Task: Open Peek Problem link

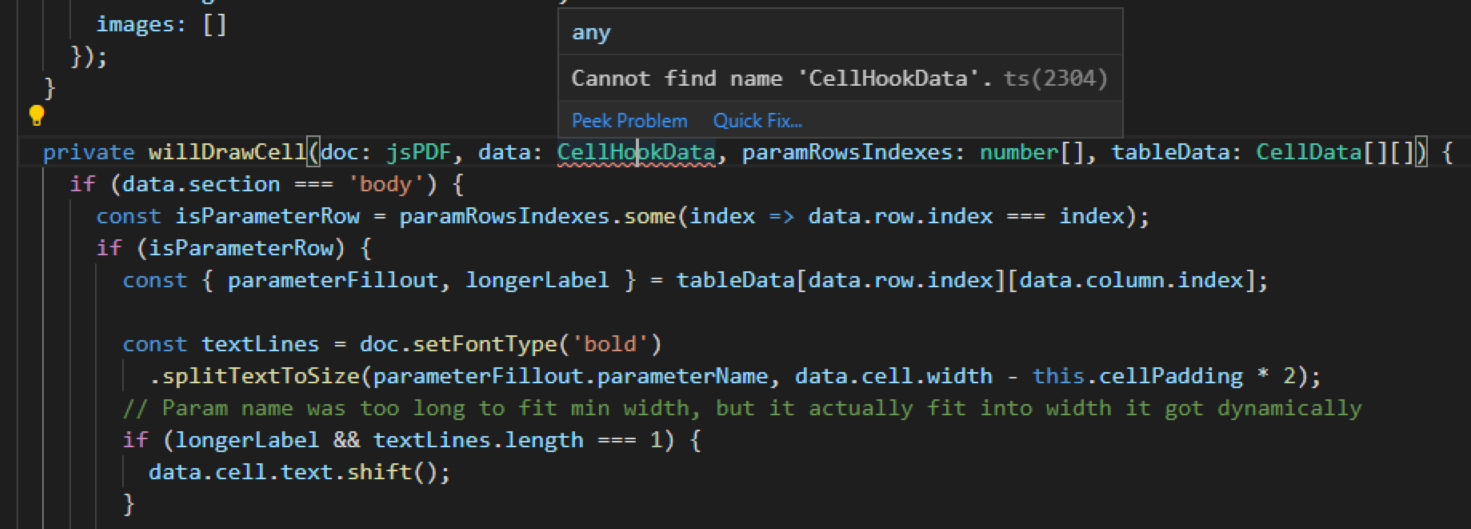Action: pyautogui.click(x=629, y=121)
